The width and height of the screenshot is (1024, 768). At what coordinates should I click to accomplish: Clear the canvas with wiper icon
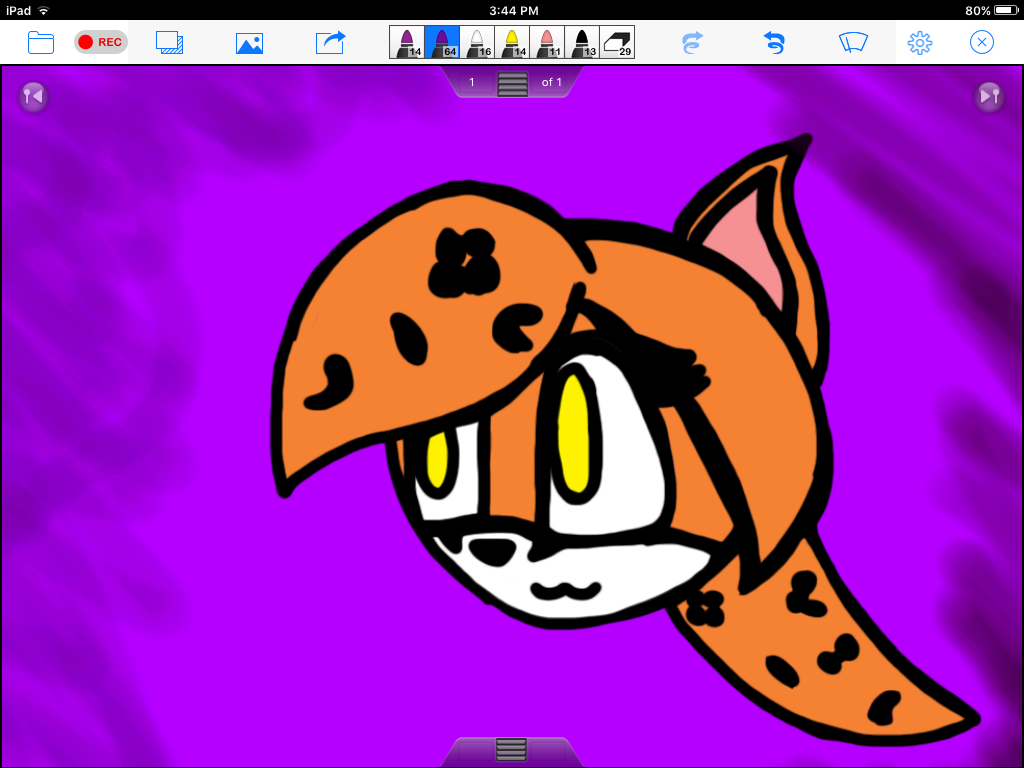point(853,42)
